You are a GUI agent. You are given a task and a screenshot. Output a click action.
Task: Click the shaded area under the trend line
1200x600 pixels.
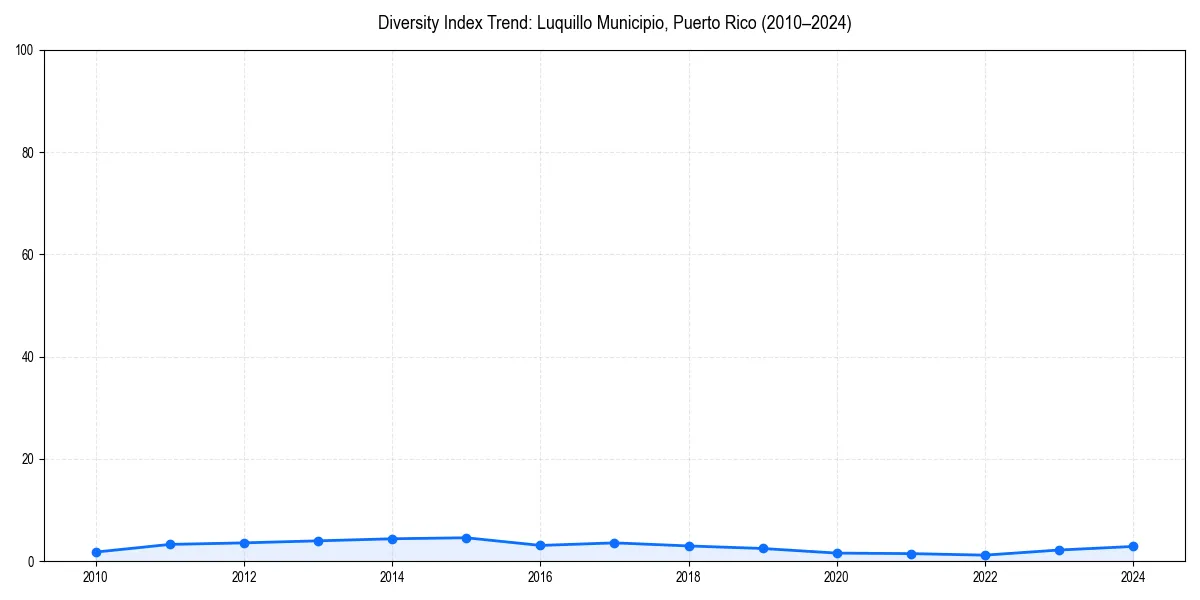(400, 552)
